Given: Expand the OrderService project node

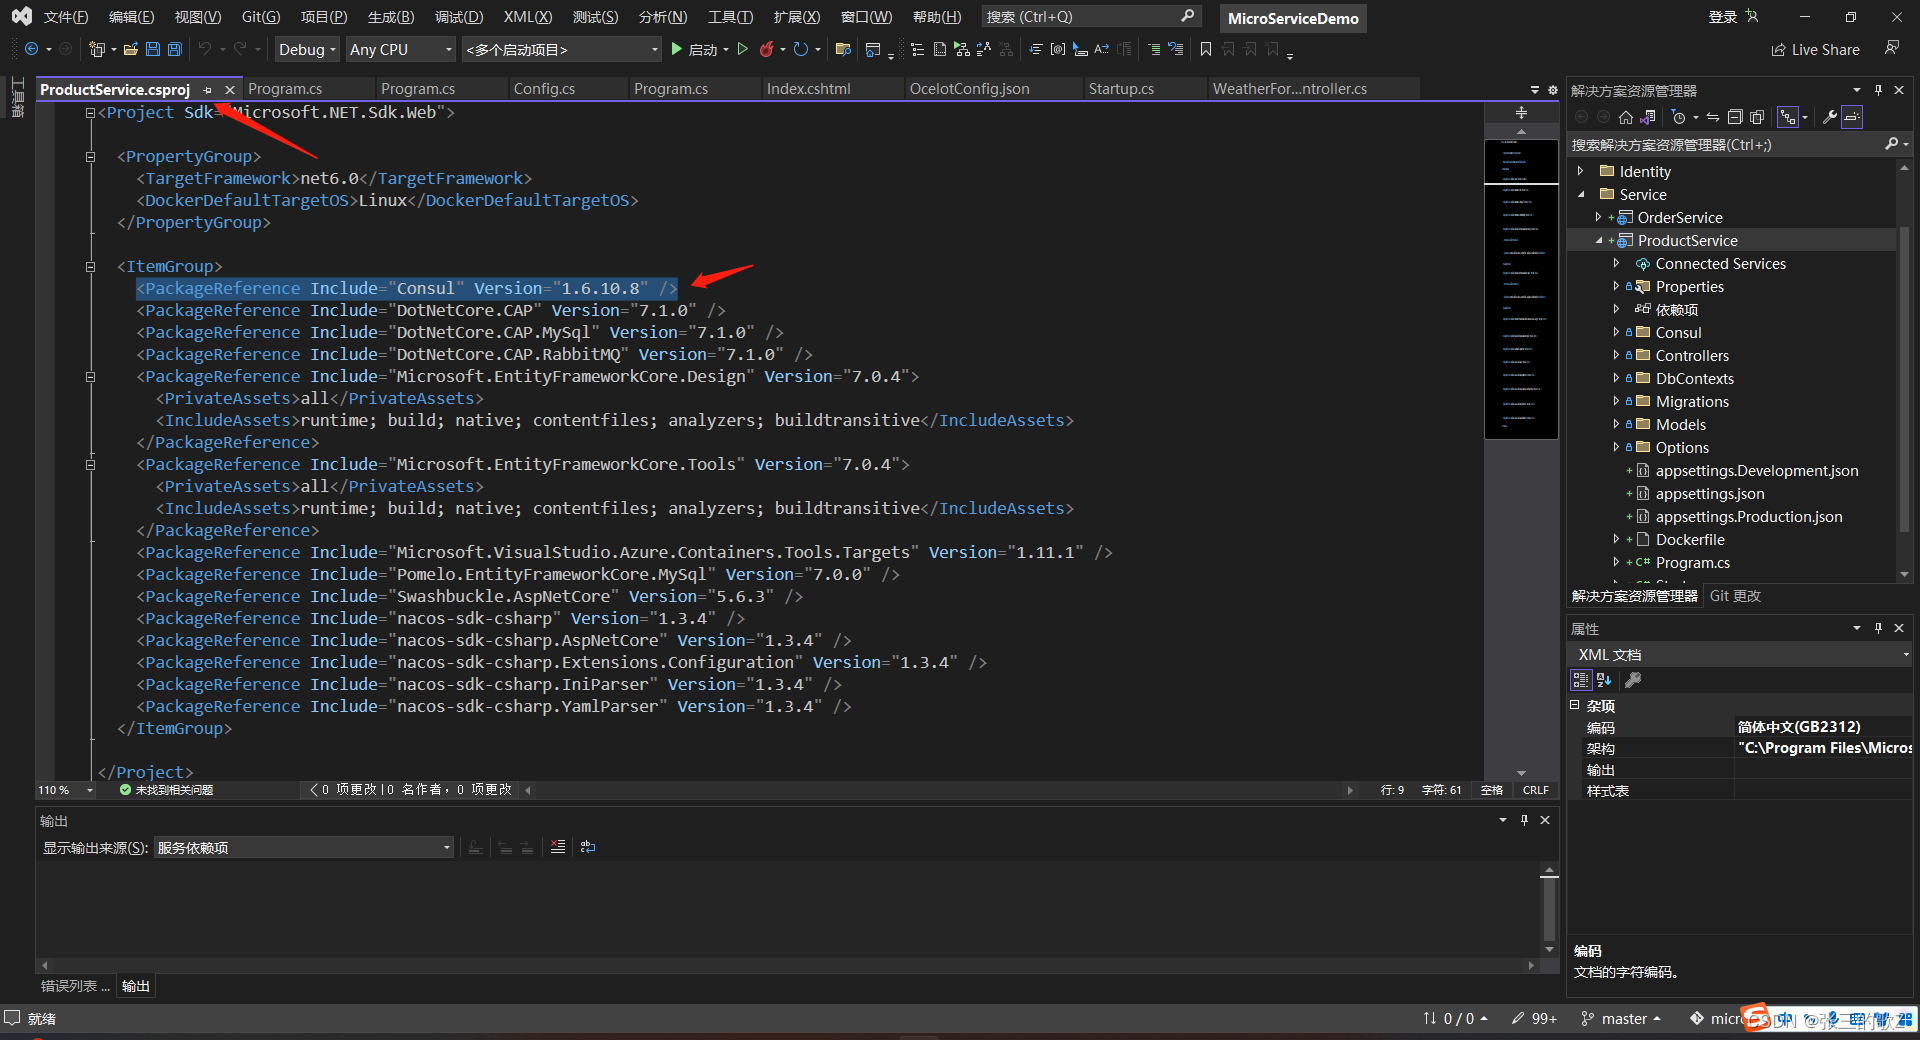Looking at the screenshot, I should [x=1598, y=217].
